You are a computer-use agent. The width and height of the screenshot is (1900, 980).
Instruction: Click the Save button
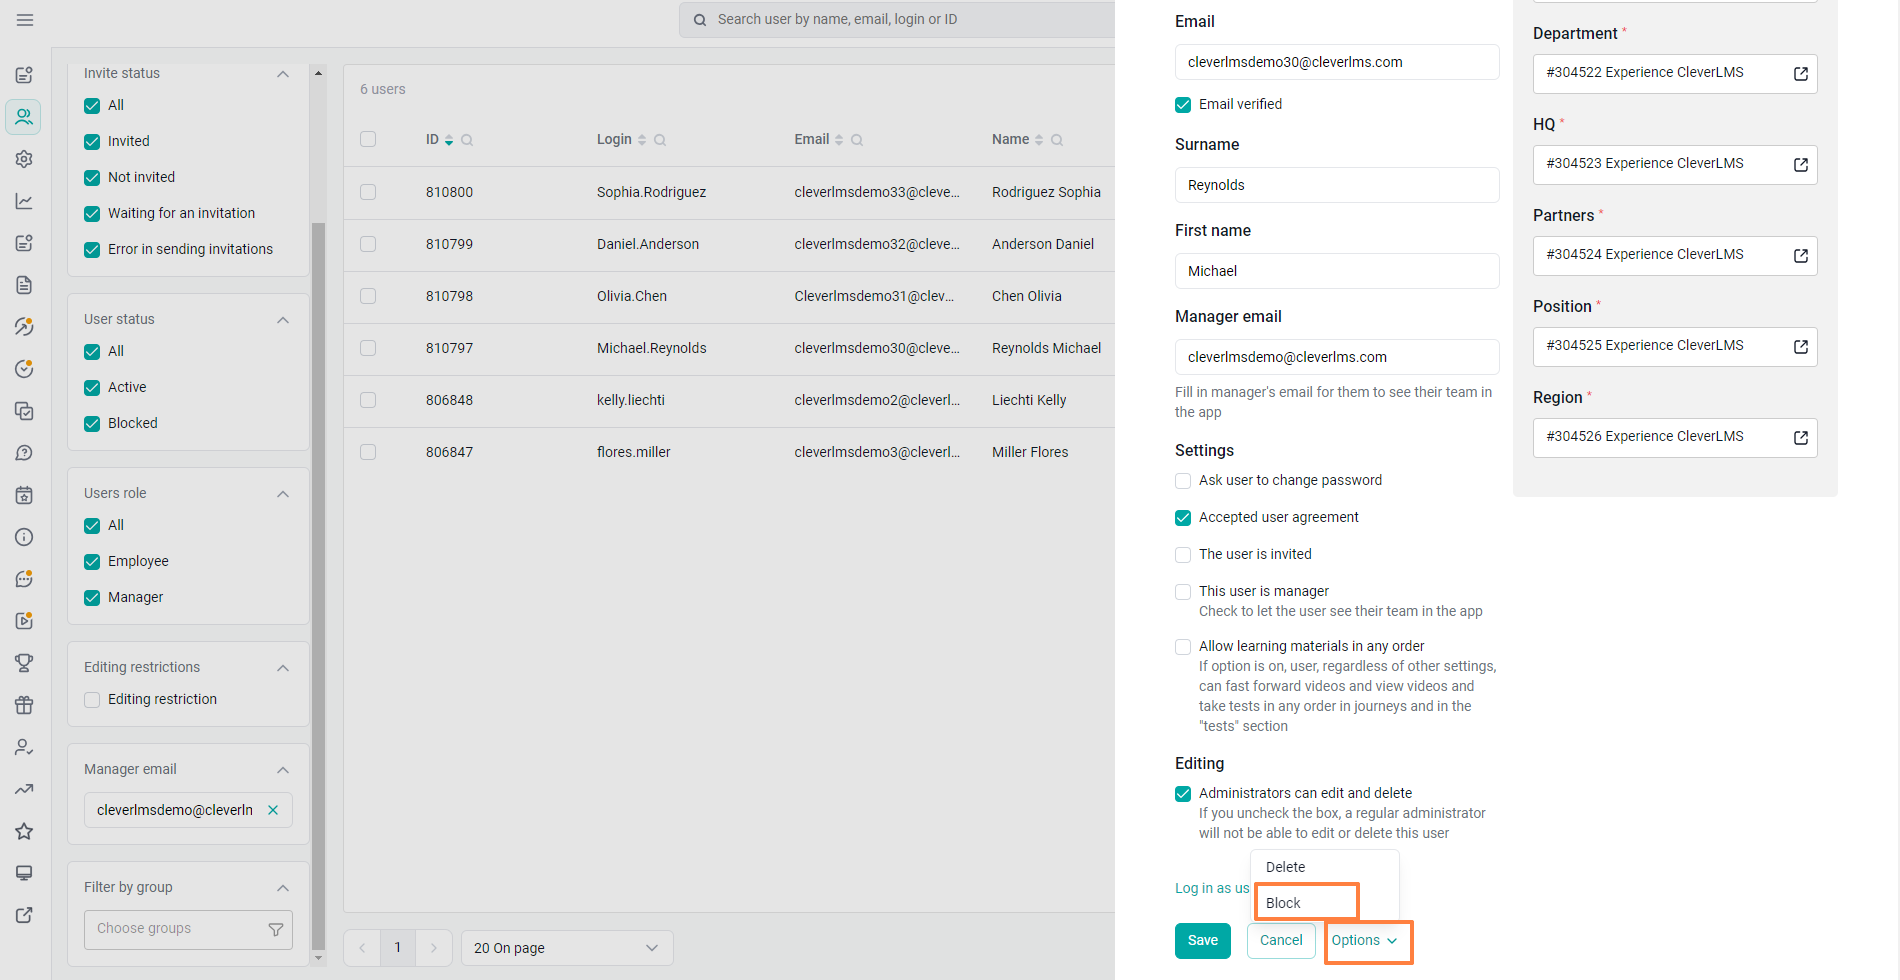(x=1203, y=941)
